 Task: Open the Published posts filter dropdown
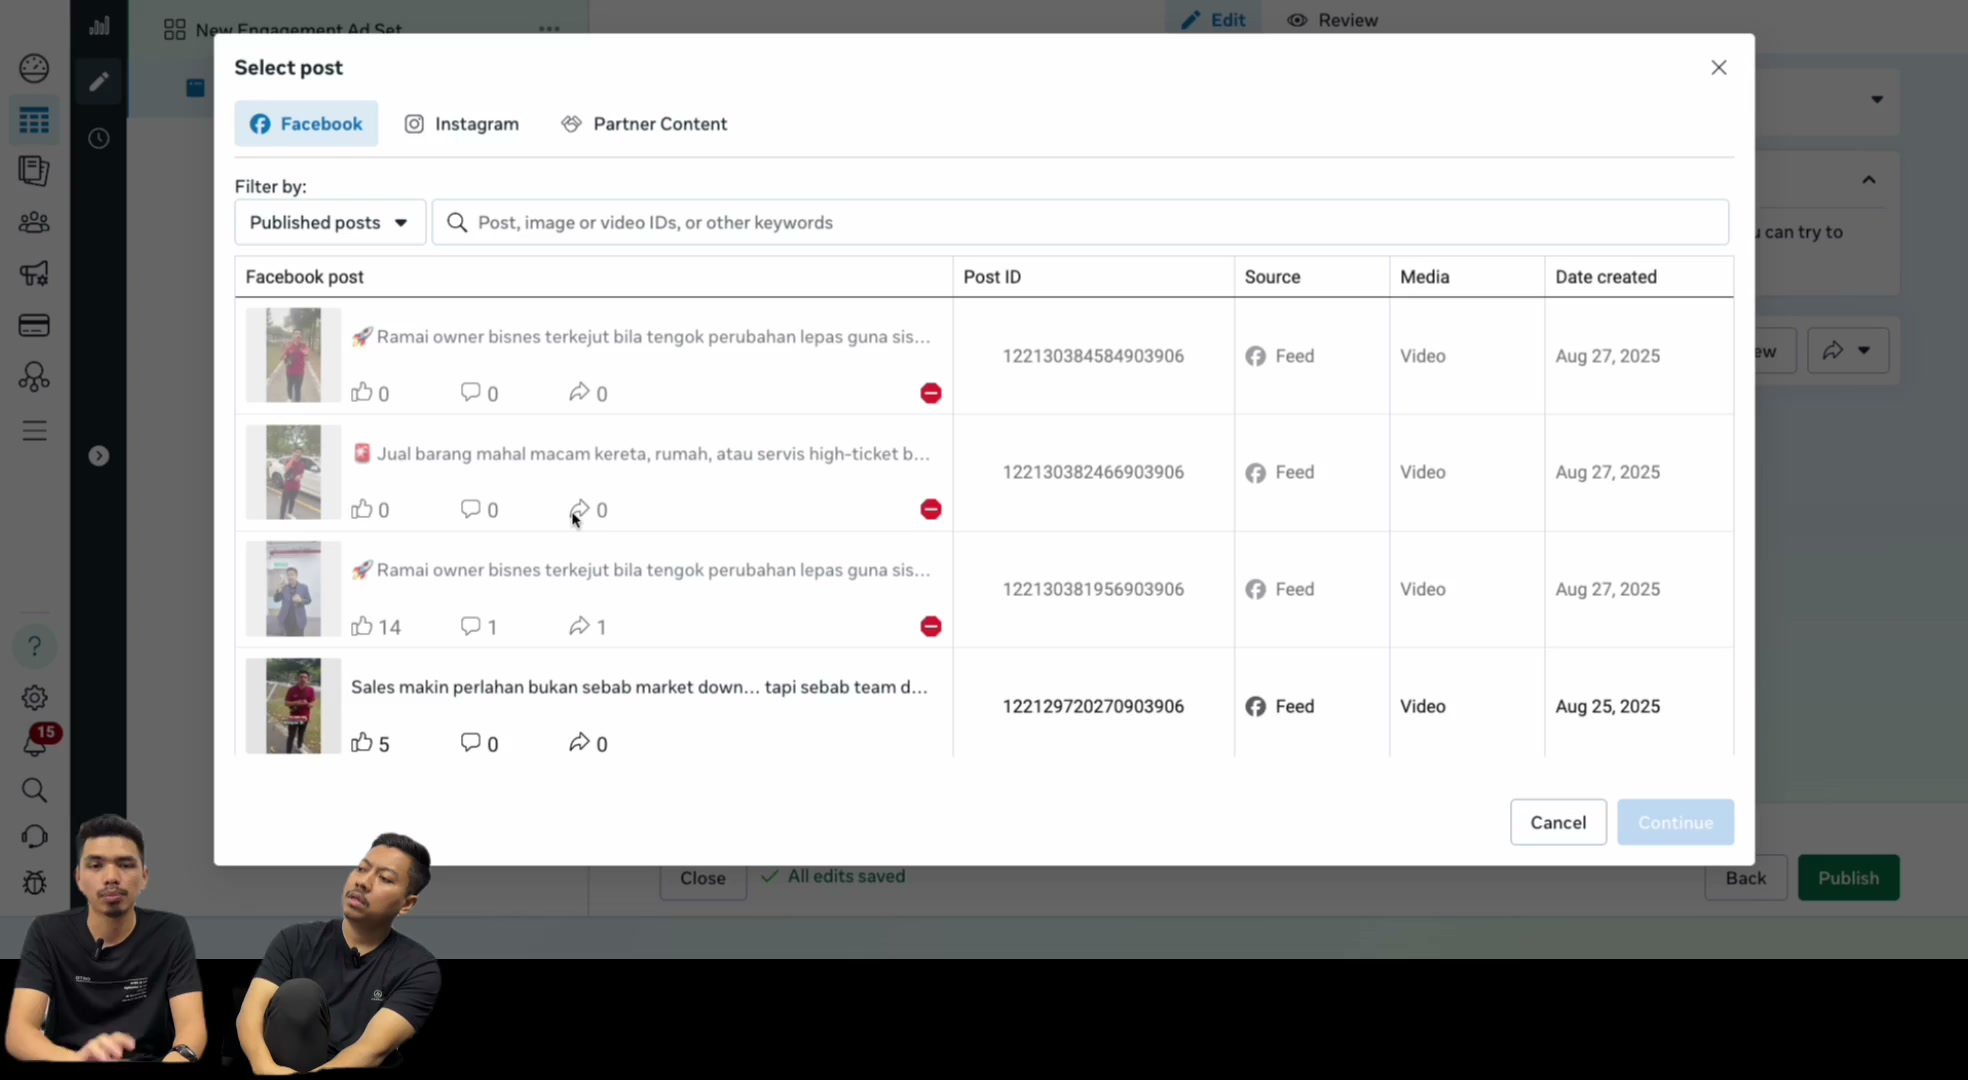[330, 222]
